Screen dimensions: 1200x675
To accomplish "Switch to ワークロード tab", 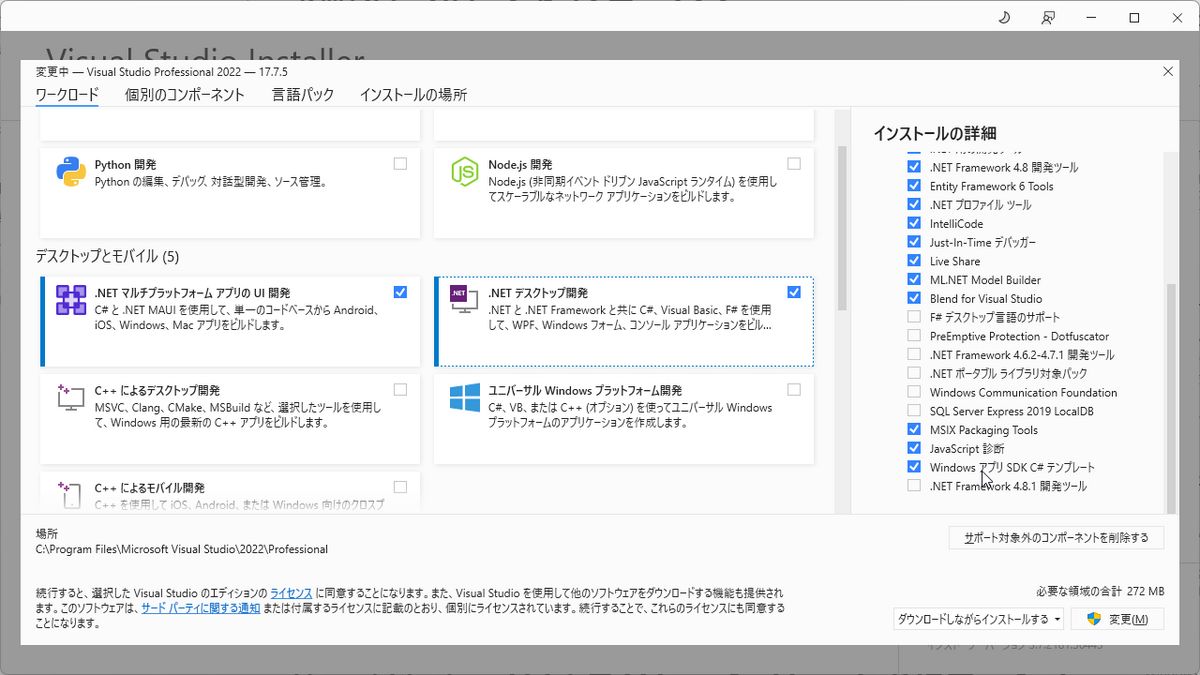I will click(67, 95).
